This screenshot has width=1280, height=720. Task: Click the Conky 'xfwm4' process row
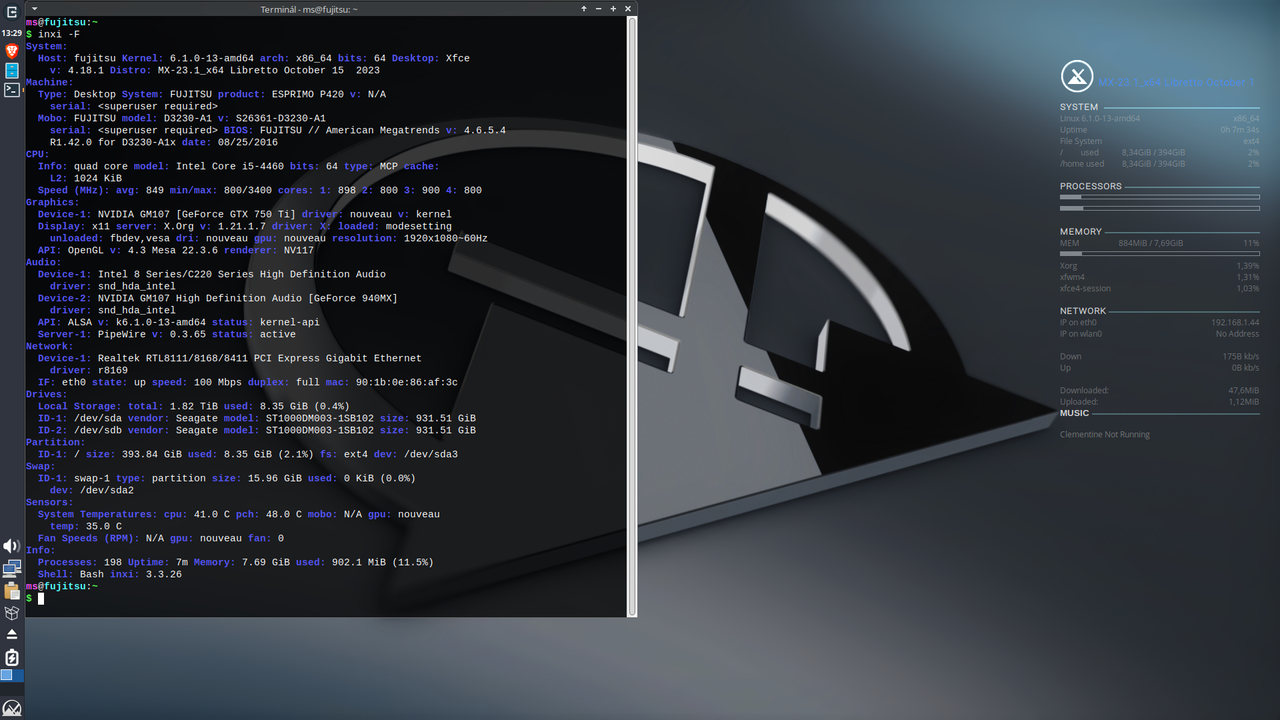1160,277
